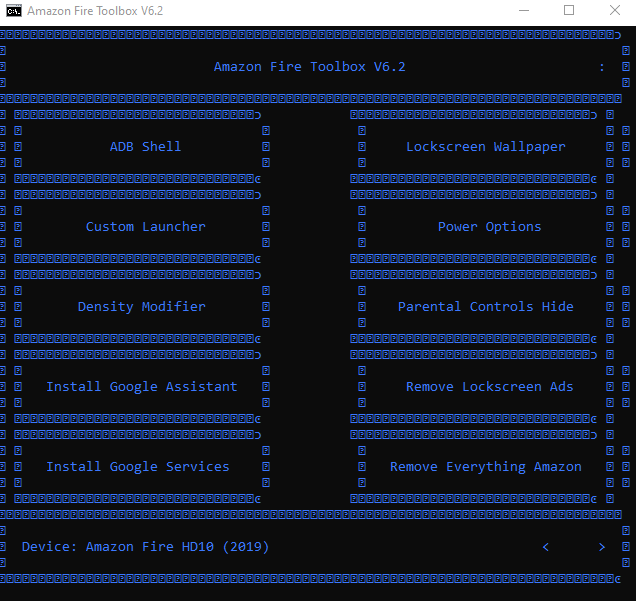Open the console icon in title bar
The width and height of the screenshot is (636, 601).
click(x=14, y=11)
